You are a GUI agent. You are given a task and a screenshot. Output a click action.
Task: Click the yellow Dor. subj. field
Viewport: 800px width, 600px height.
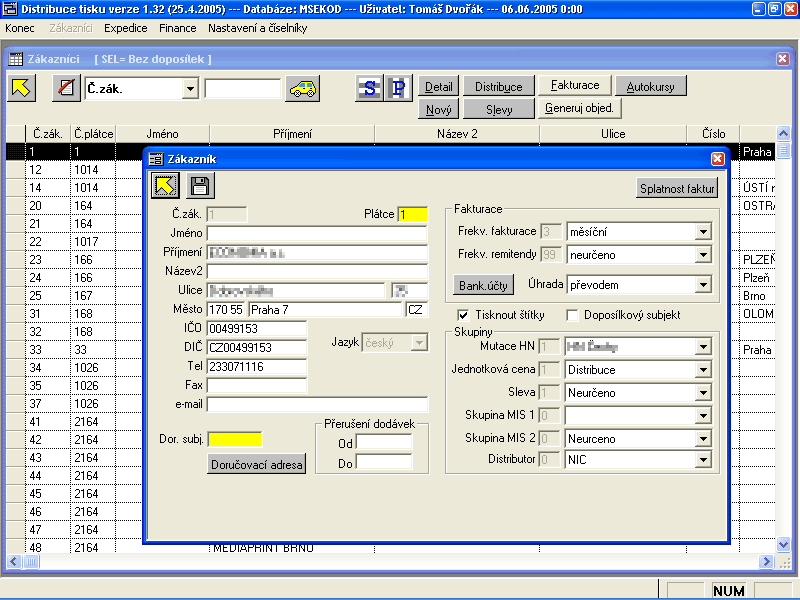click(x=234, y=439)
